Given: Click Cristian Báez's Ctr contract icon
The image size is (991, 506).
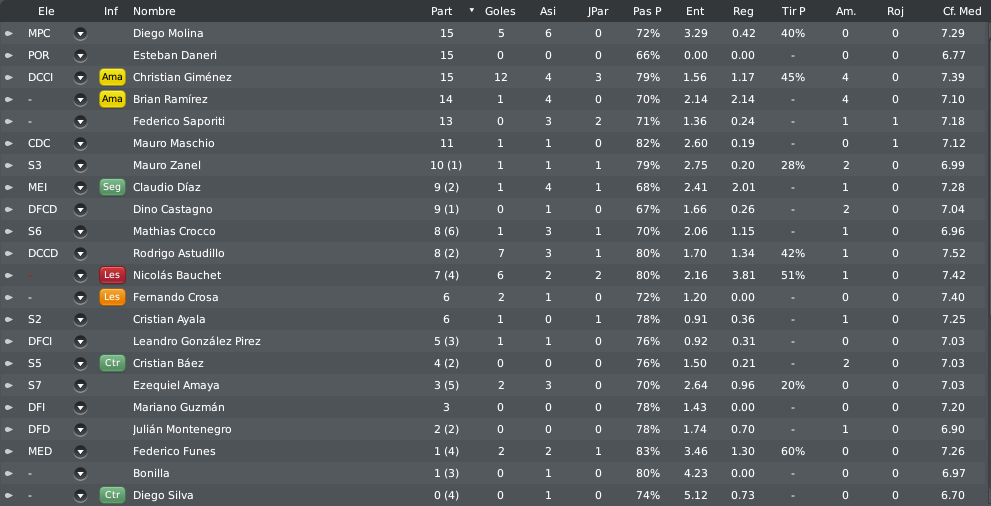Looking at the screenshot, I should click(112, 363).
